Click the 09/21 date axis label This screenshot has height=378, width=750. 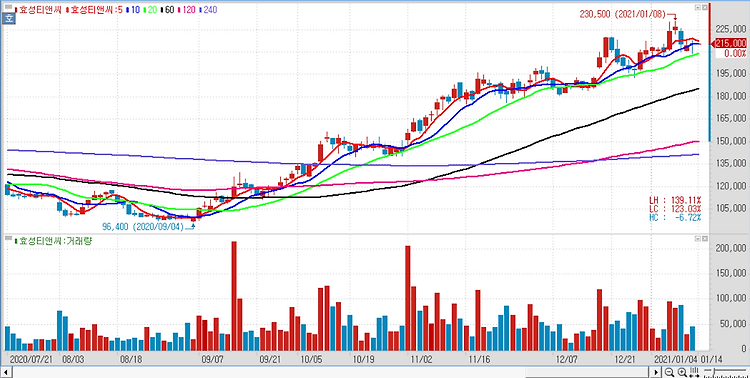[270, 358]
